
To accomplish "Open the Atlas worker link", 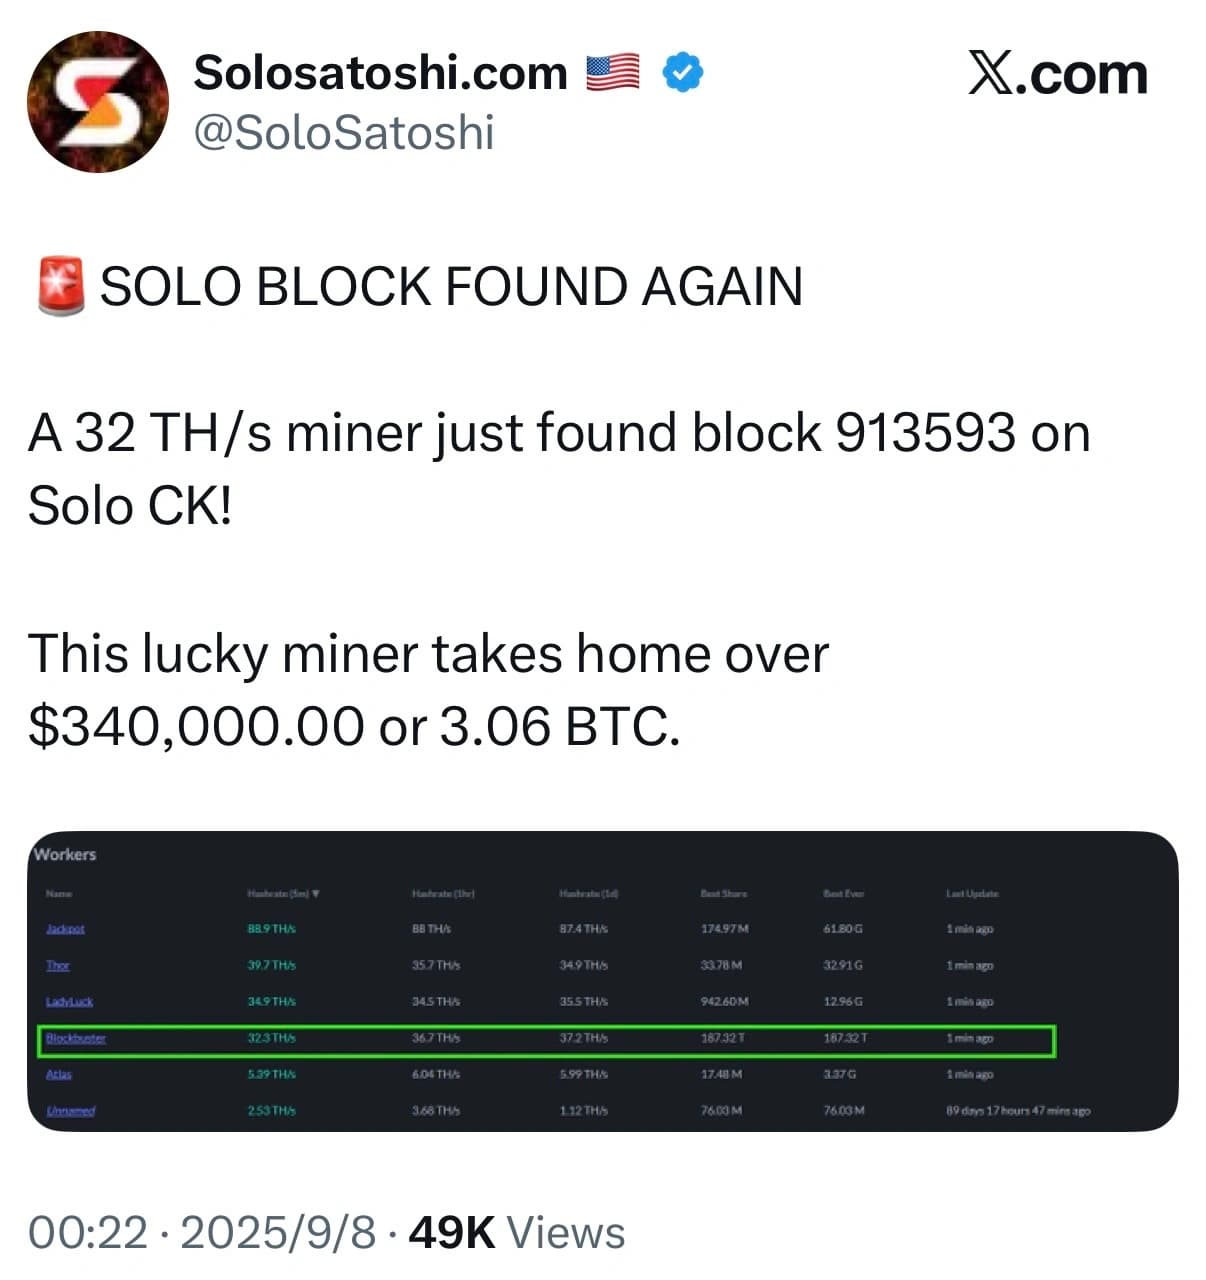I will pyautogui.click(x=59, y=1075).
